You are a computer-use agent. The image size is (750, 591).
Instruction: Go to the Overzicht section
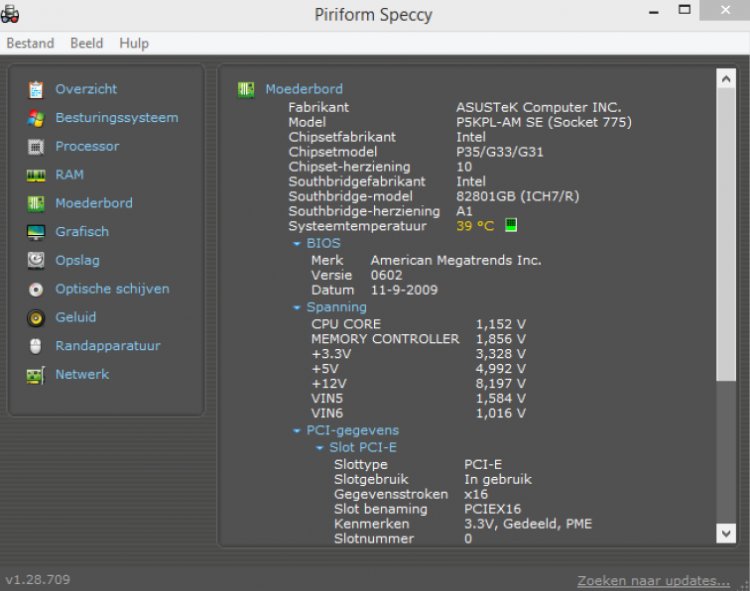[x=86, y=89]
